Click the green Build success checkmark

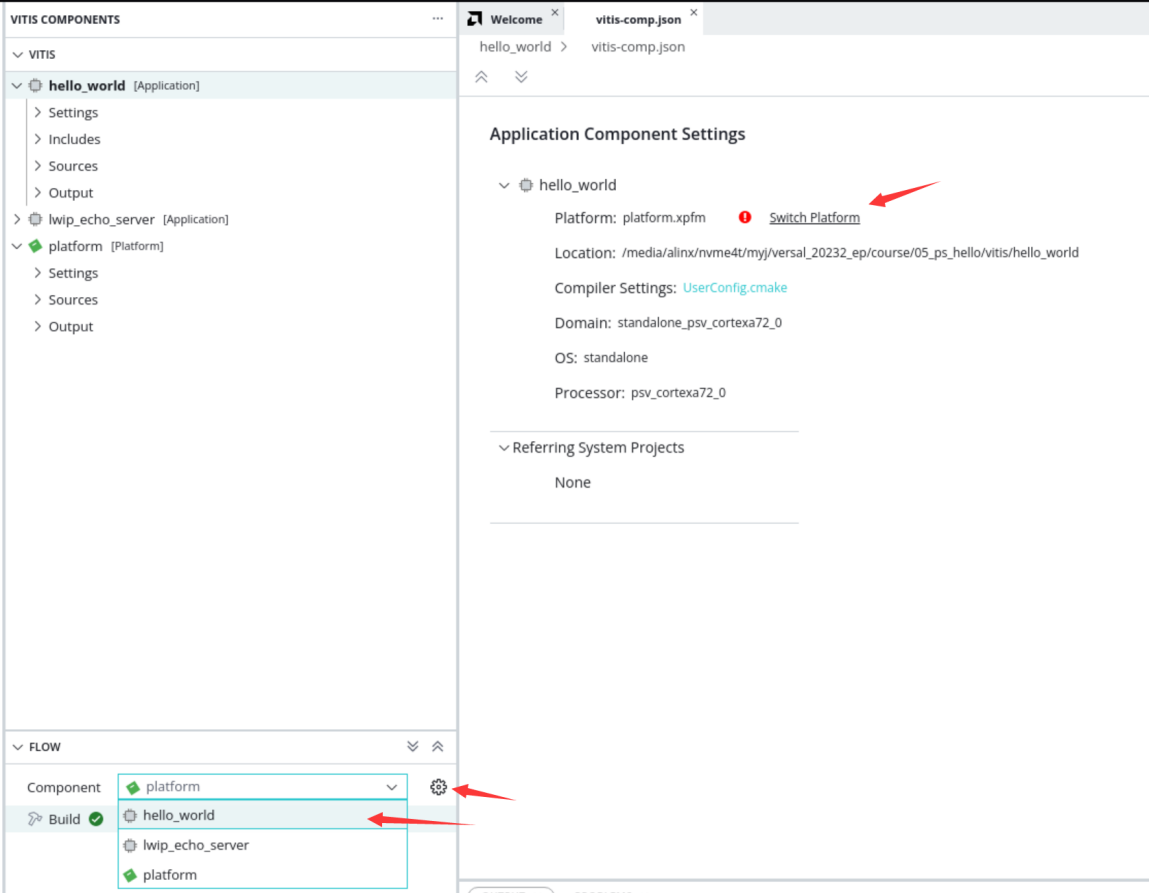[x=96, y=819]
